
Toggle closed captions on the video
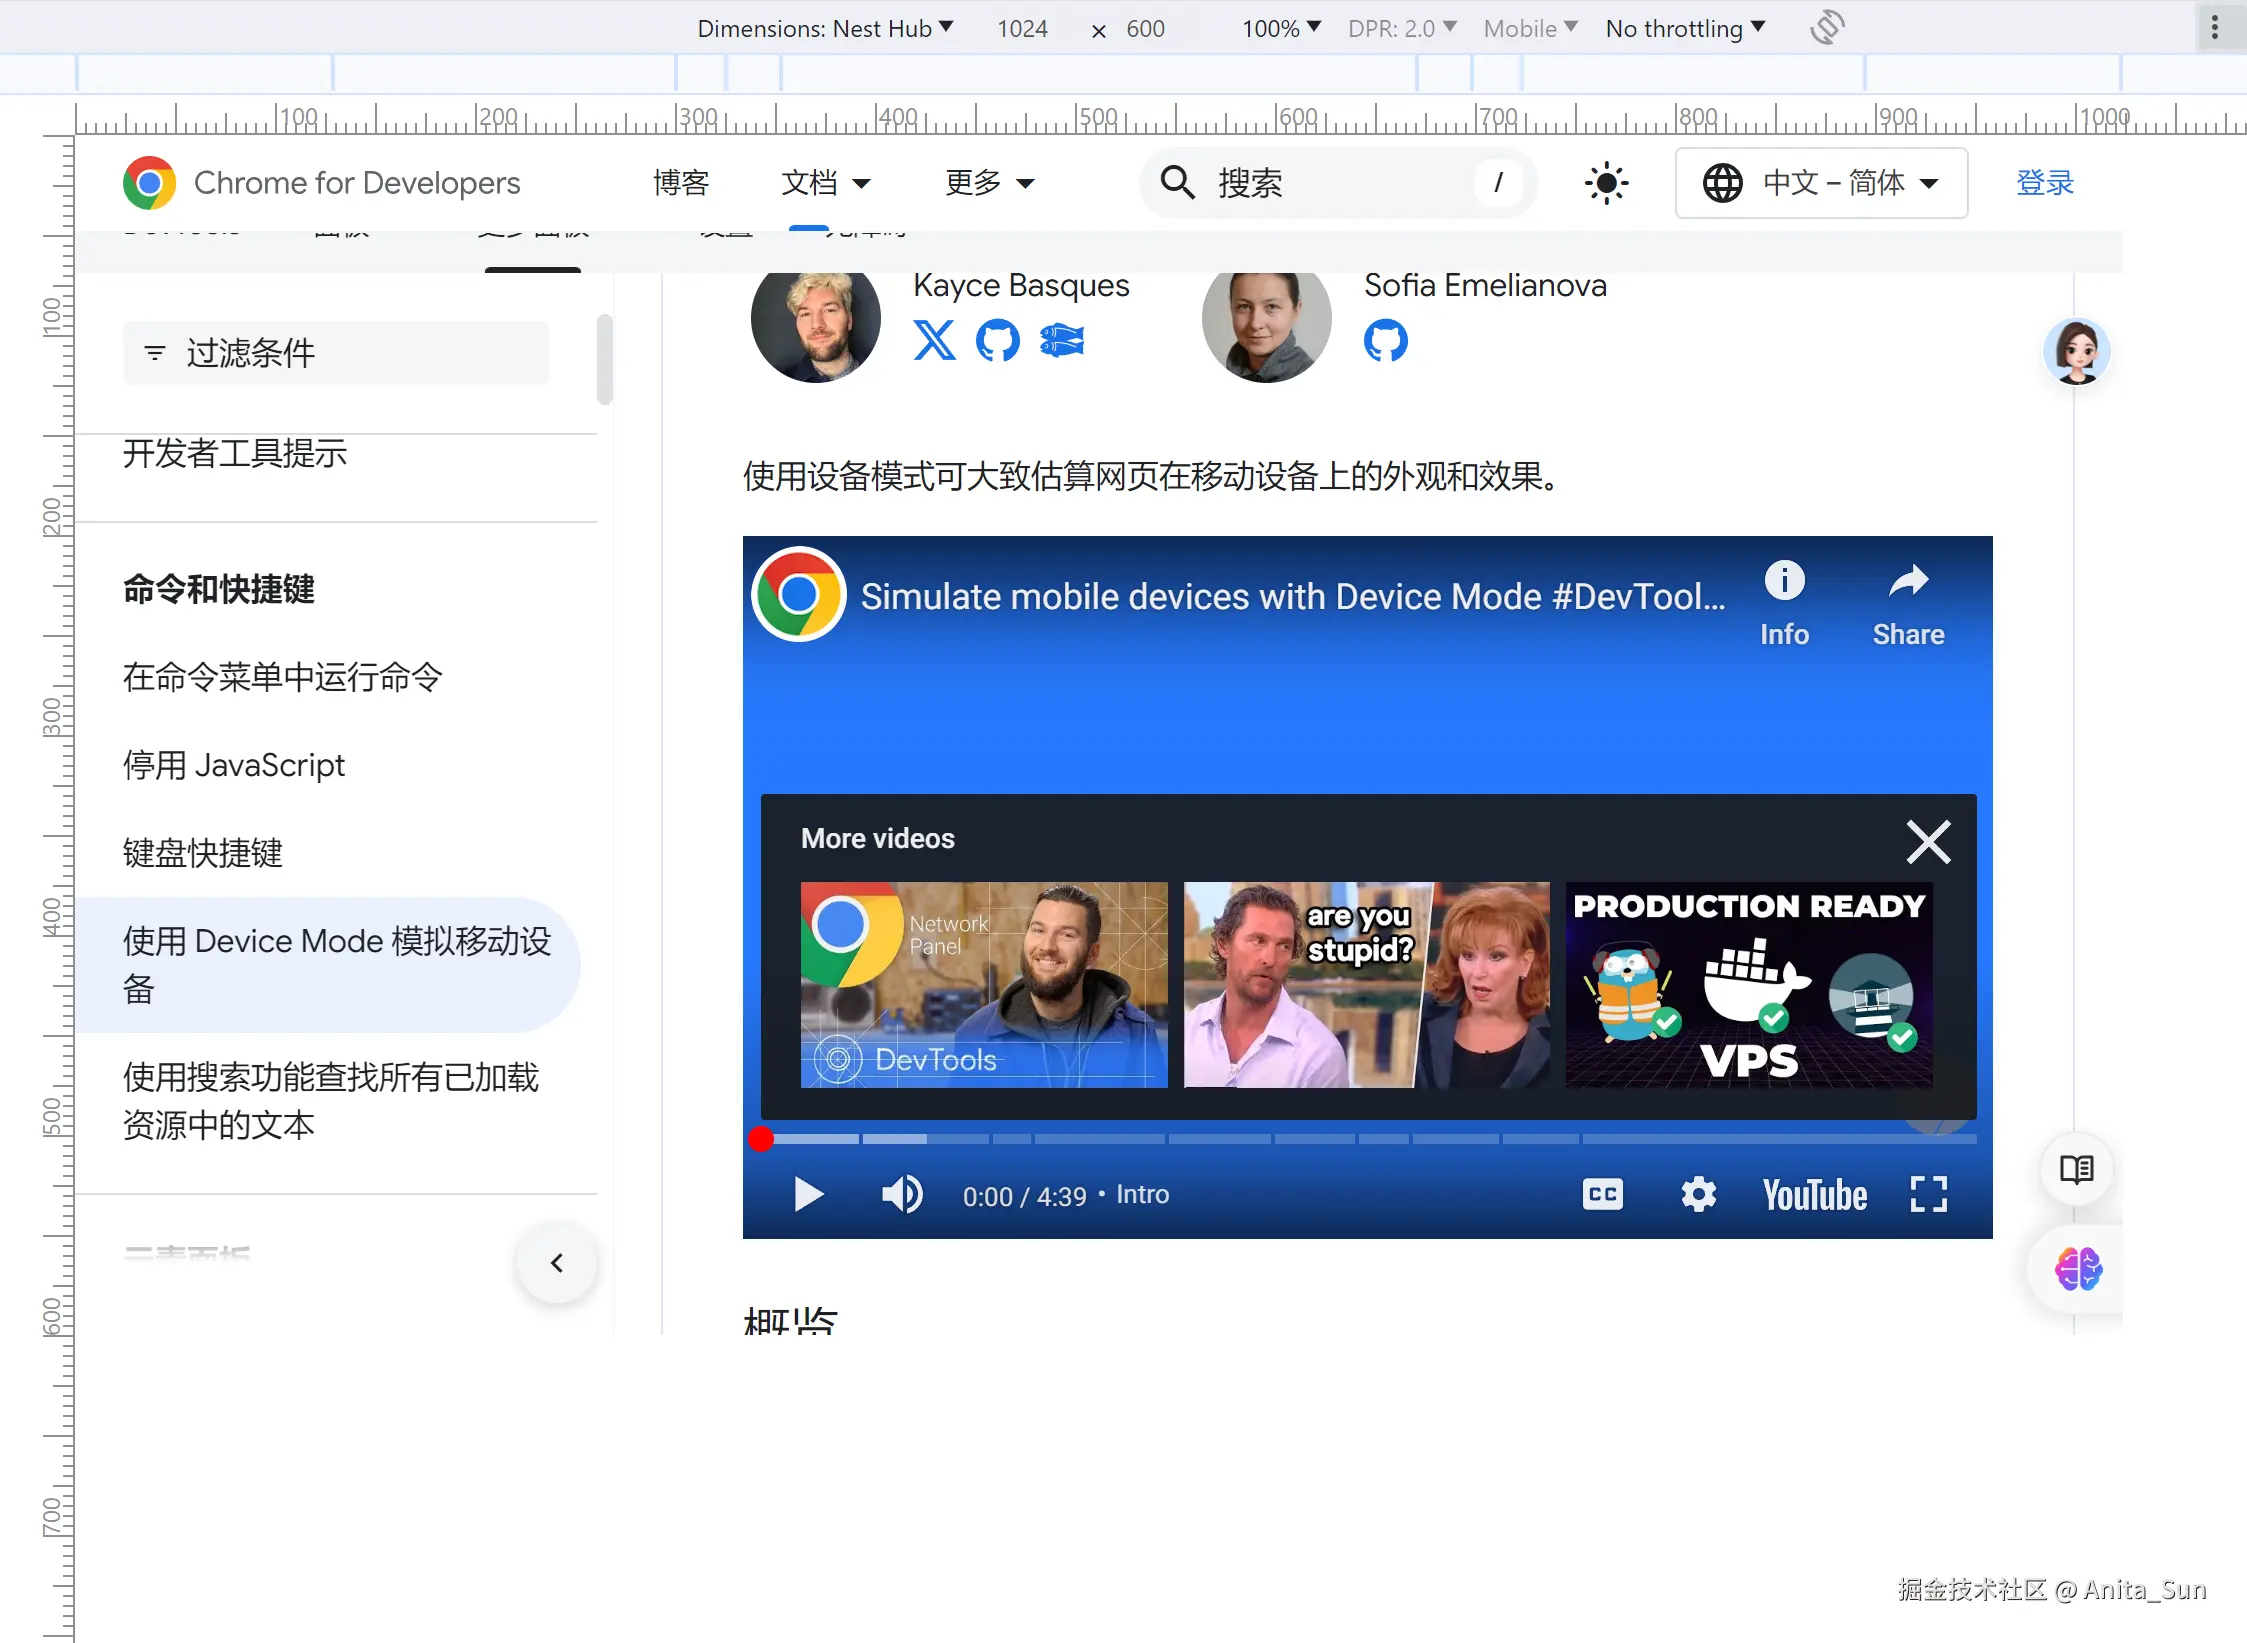click(x=1602, y=1194)
